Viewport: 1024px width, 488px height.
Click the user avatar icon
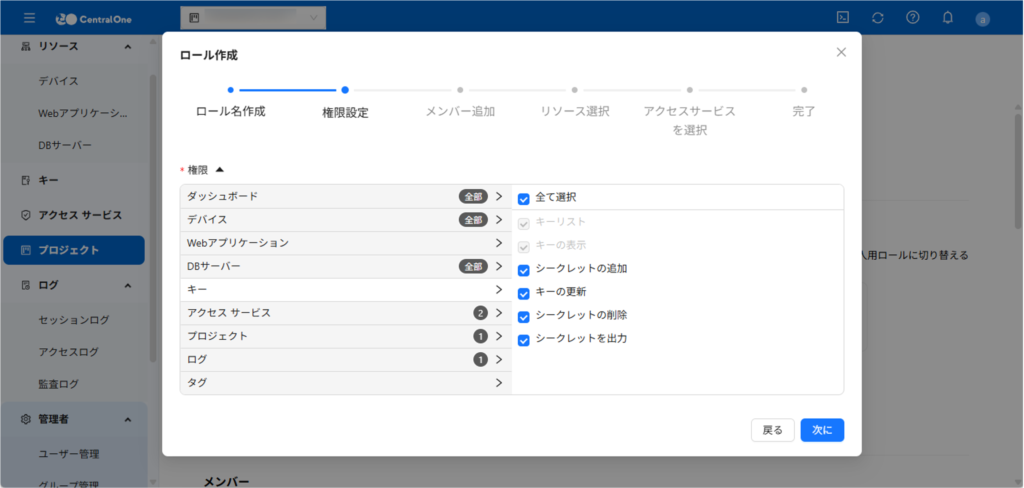tap(982, 18)
